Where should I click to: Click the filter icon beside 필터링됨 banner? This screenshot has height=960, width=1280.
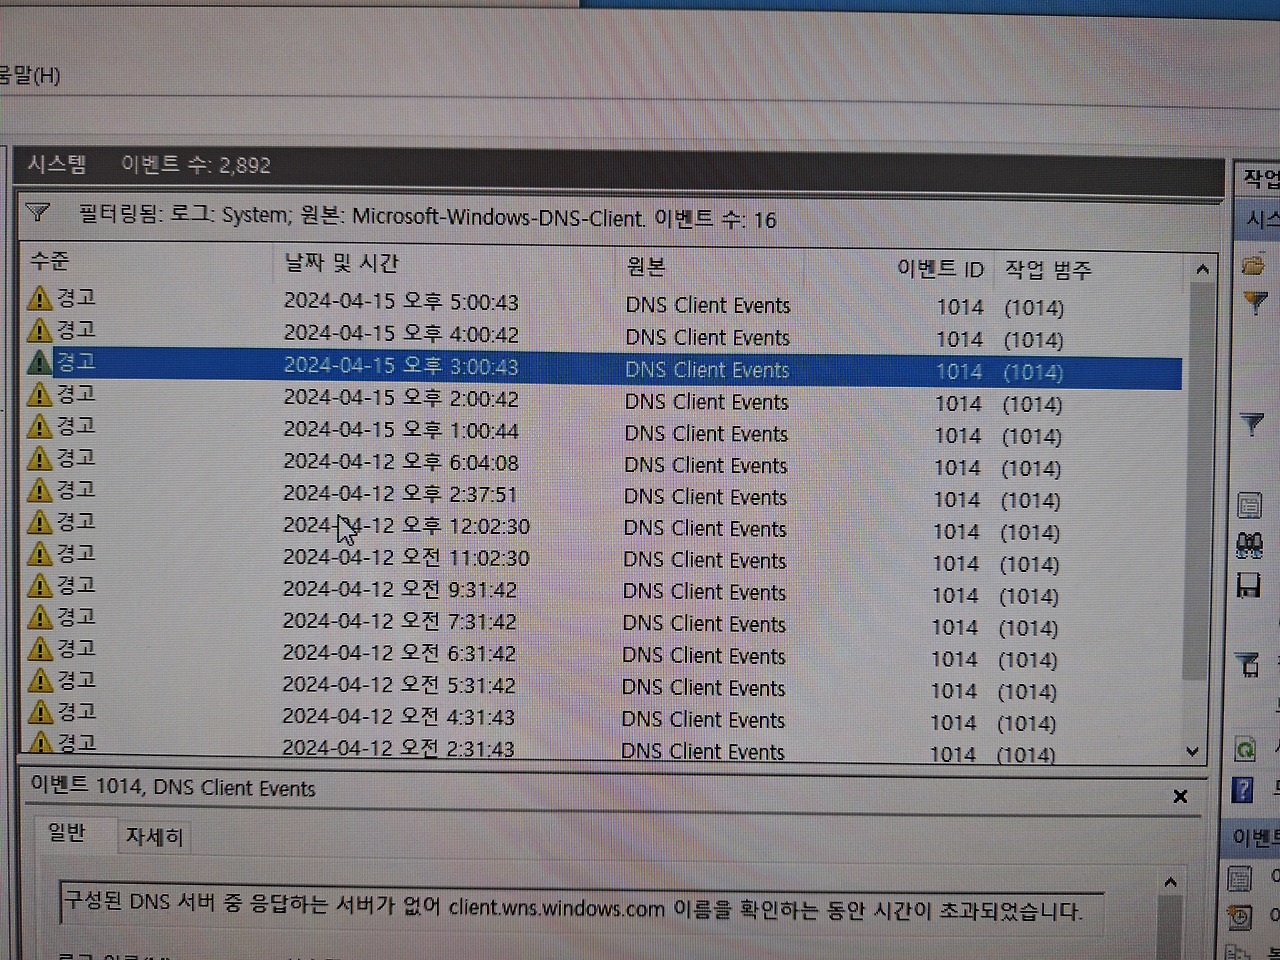click(37, 212)
